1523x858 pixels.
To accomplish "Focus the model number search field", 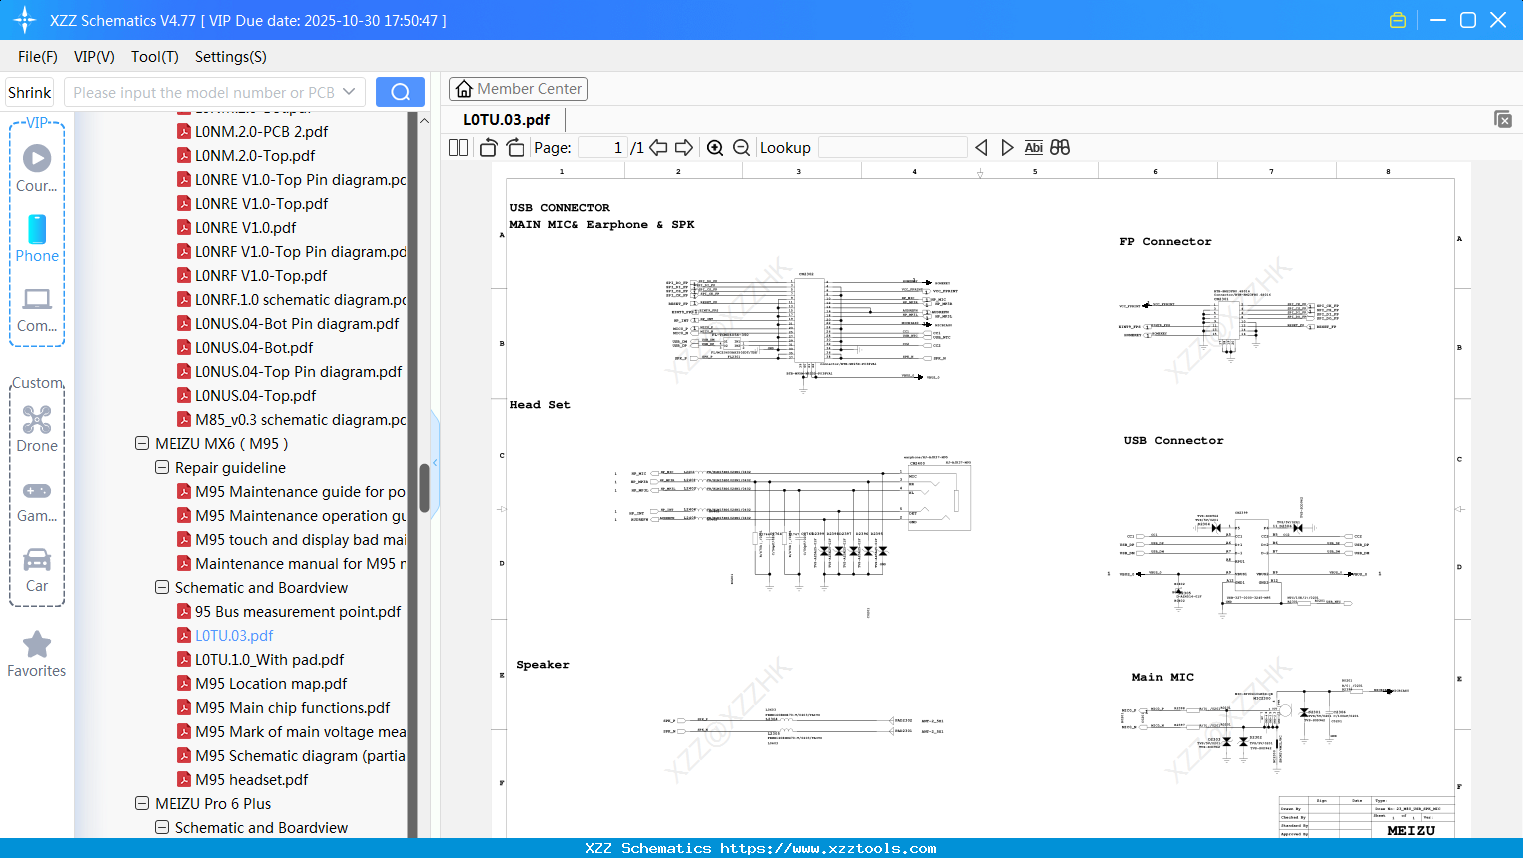I will [204, 92].
